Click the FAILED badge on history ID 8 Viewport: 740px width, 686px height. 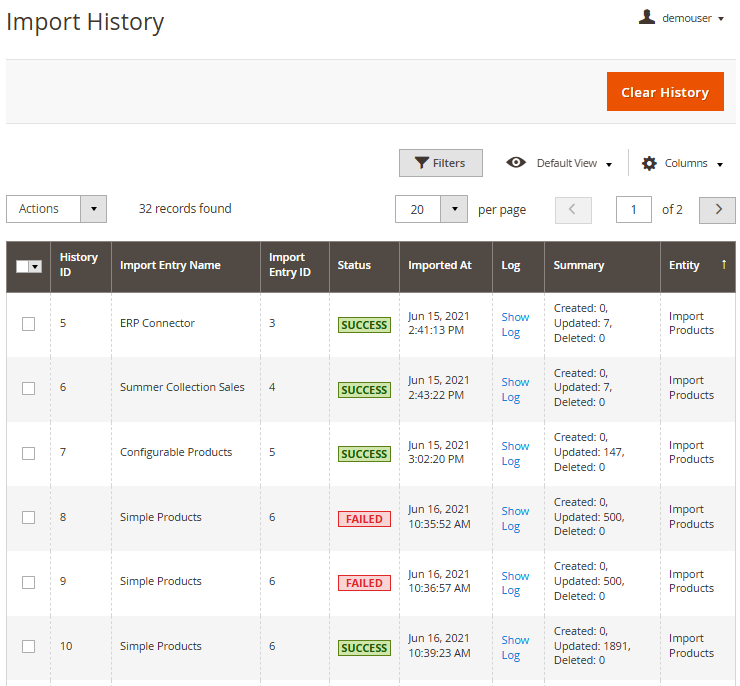point(364,519)
